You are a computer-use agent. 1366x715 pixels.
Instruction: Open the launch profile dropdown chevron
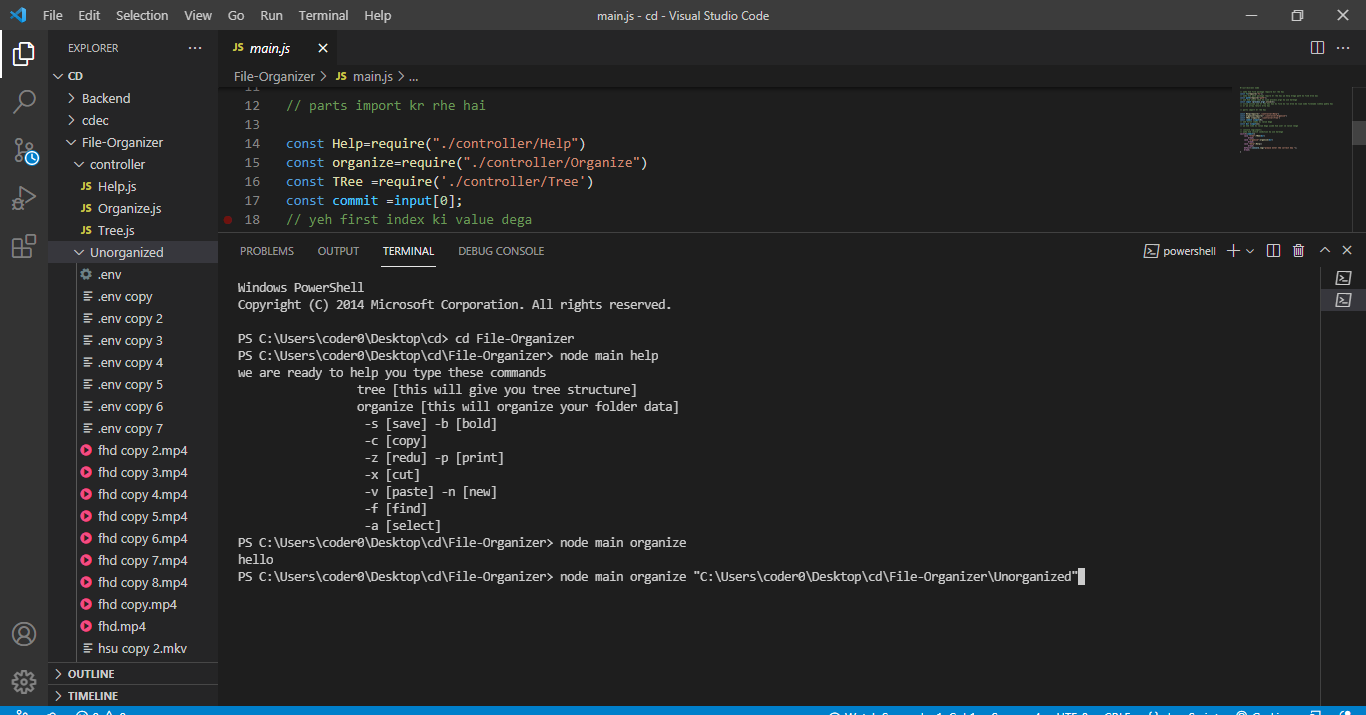(1250, 251)
